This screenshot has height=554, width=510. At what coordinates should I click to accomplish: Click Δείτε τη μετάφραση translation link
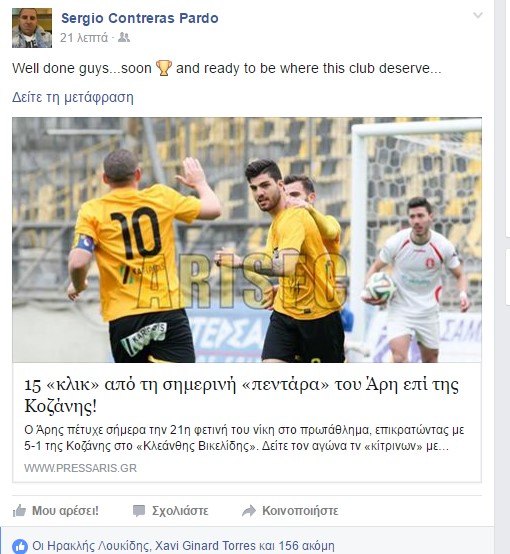coord(73,97)
